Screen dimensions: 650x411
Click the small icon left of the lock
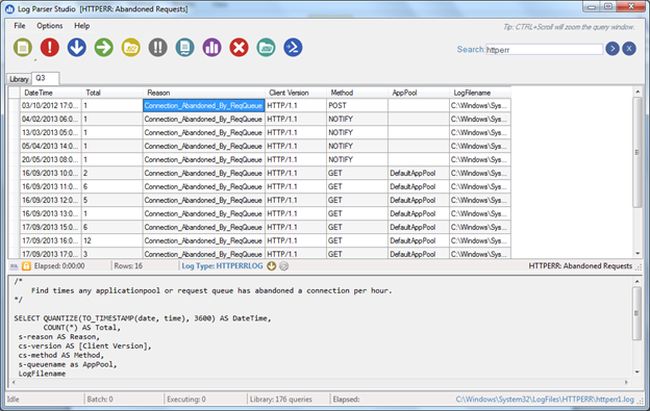point(14,266)
